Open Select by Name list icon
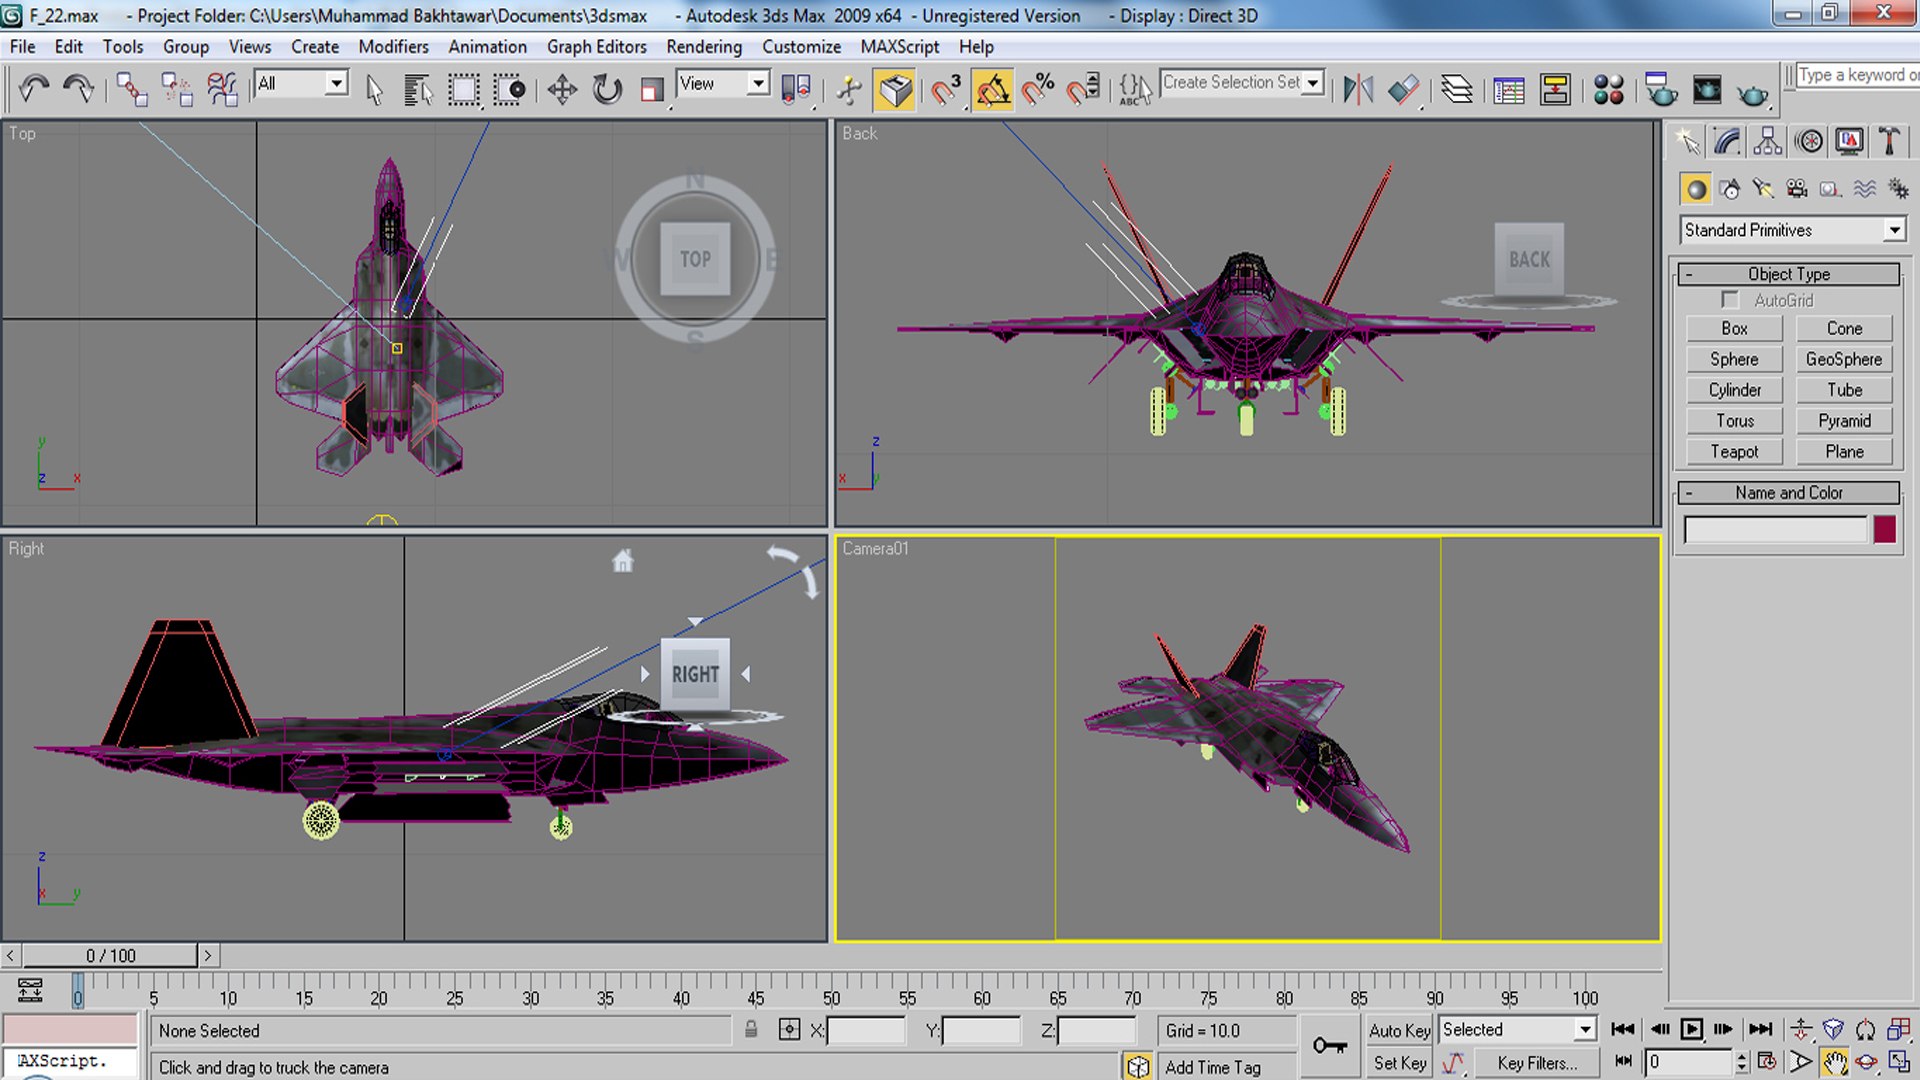This screenshot has width=1920, height=1080. point(418,89)
